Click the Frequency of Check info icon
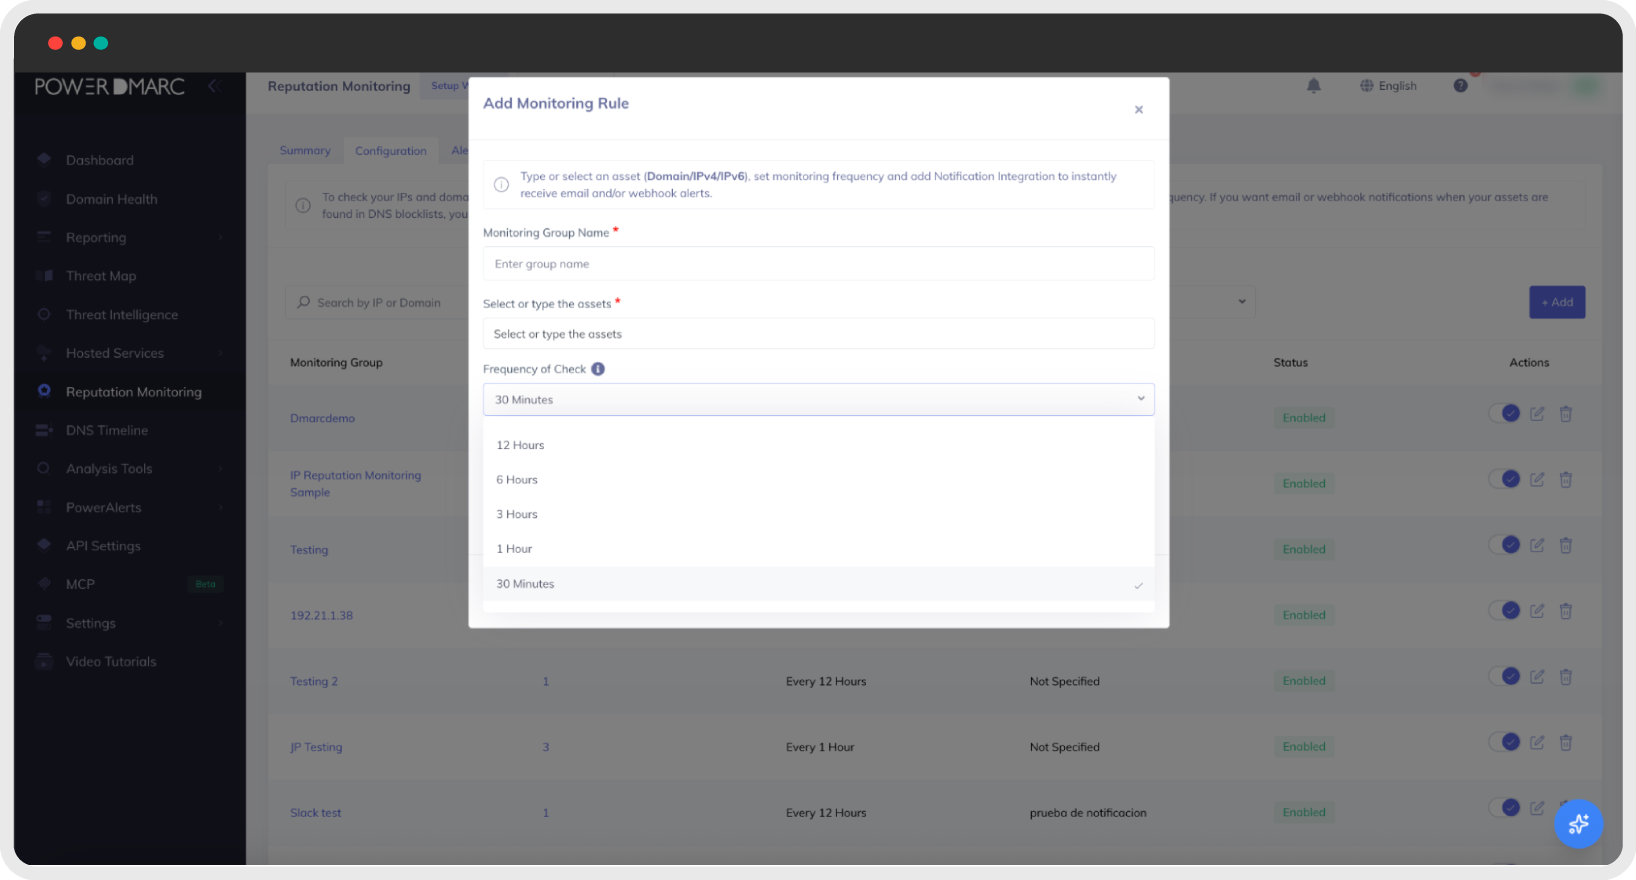The width and height of the screenshot is (1636, 880). point(598,369)
